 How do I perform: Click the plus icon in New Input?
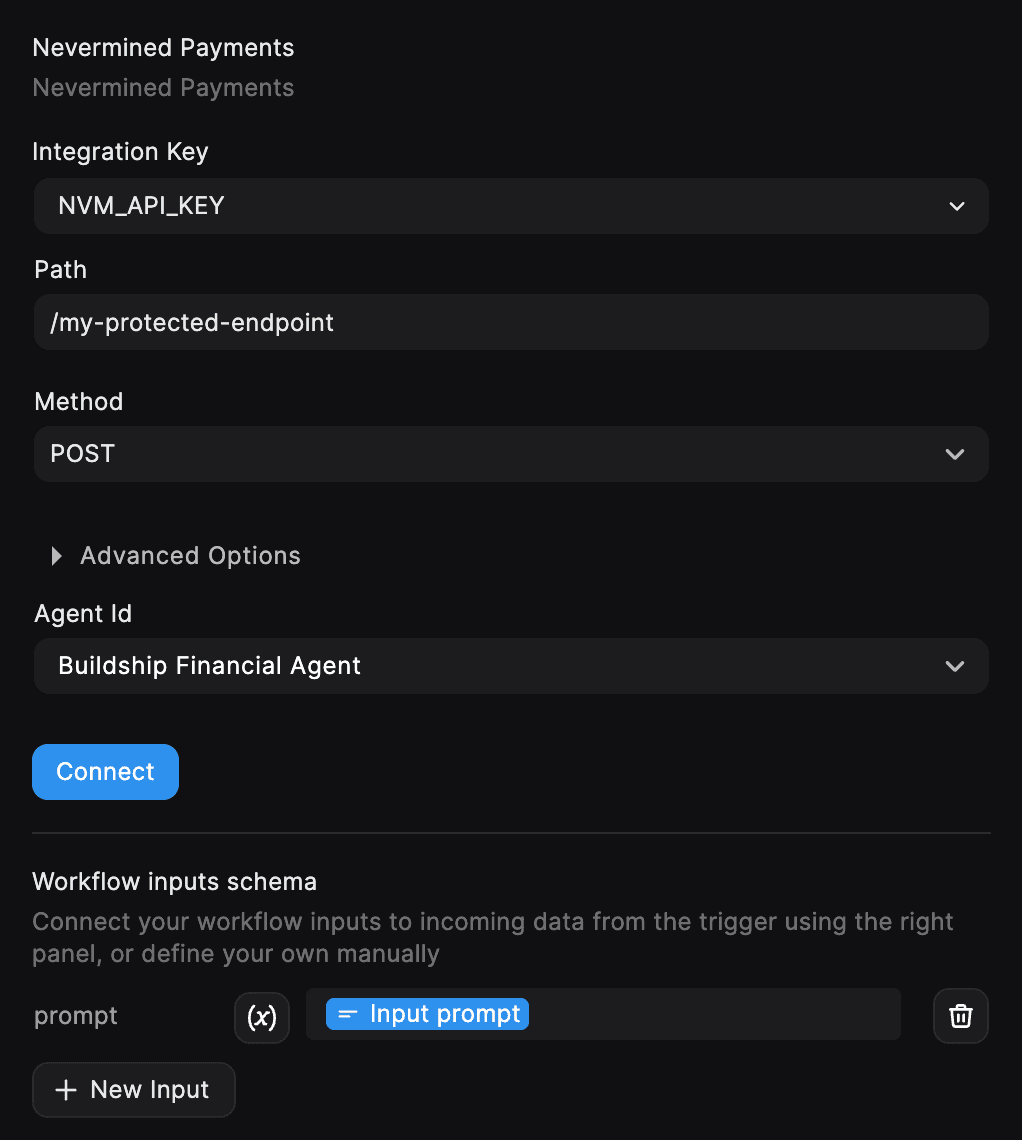tap(66, 1090)
